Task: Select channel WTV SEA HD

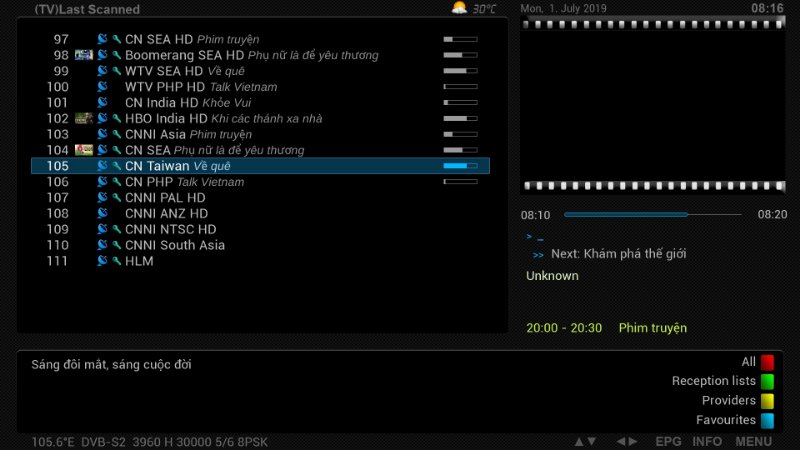Action: point(260,71)
